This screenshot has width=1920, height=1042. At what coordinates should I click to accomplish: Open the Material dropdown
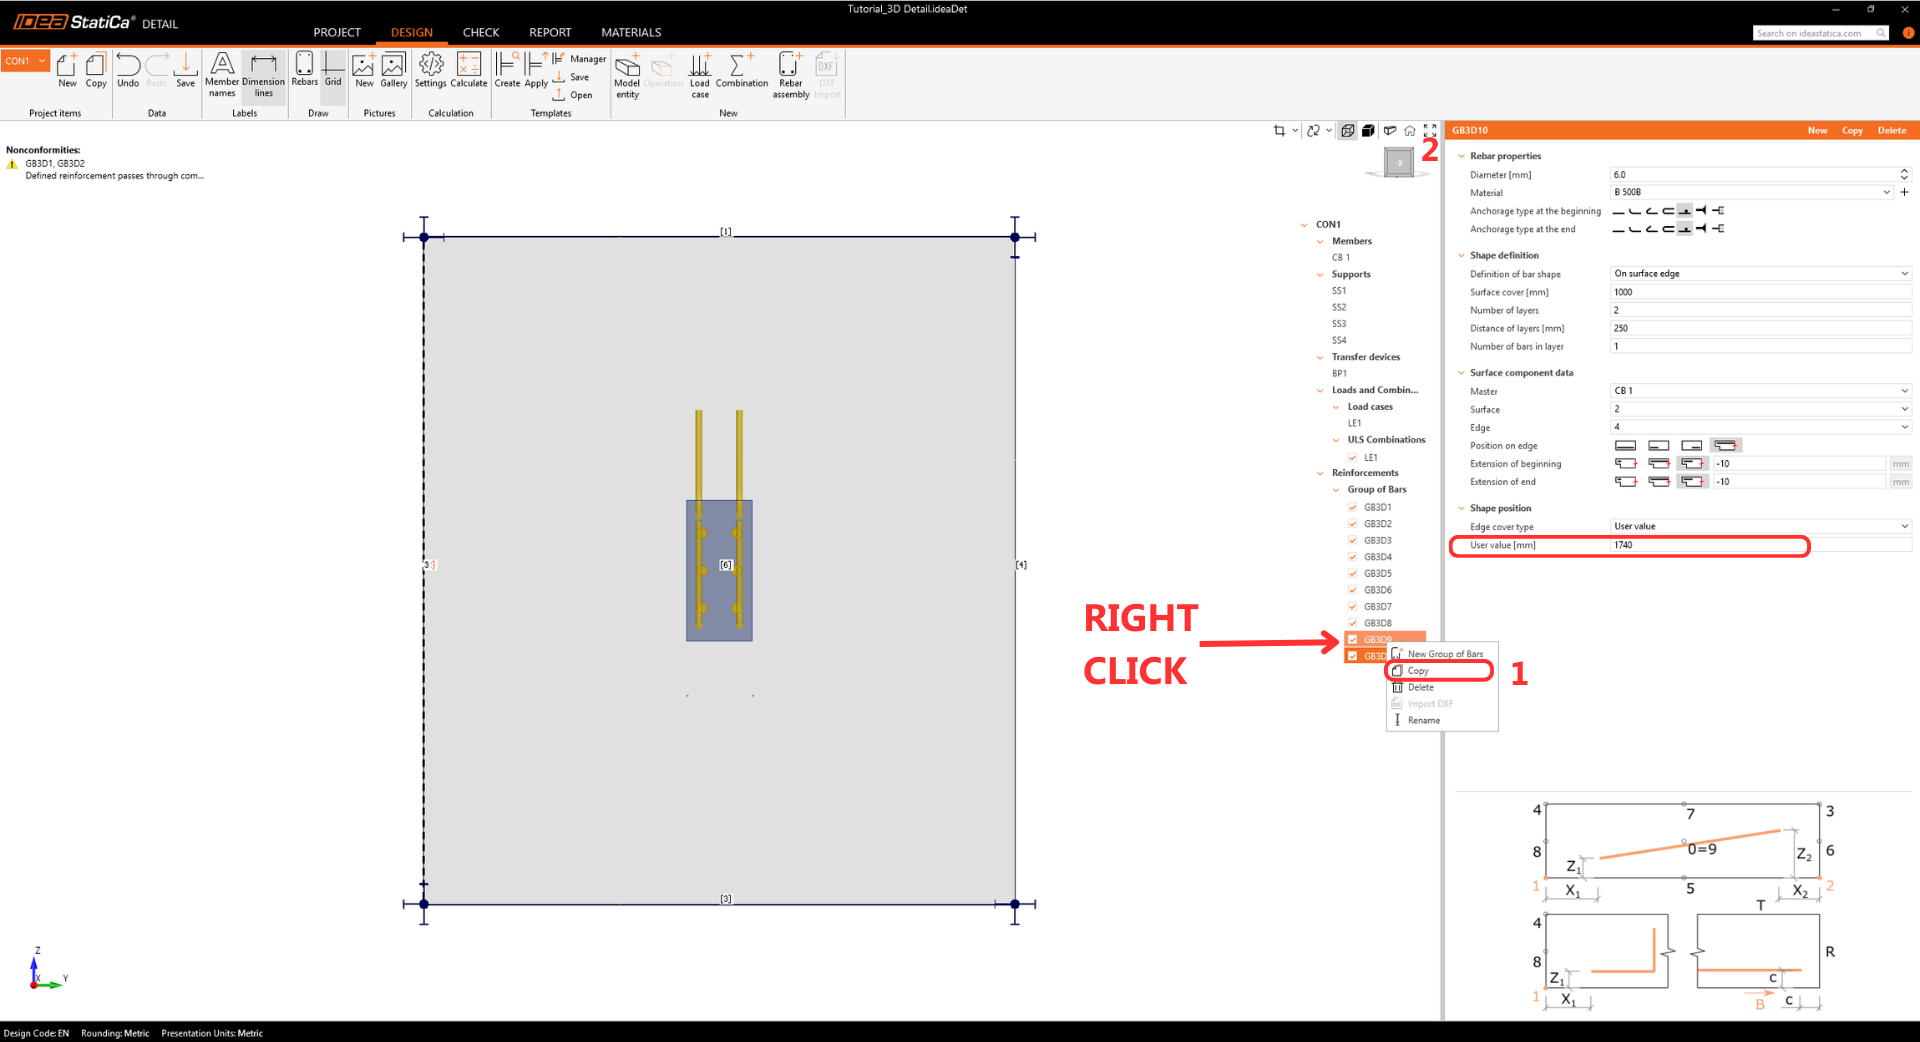[1752, 192]
